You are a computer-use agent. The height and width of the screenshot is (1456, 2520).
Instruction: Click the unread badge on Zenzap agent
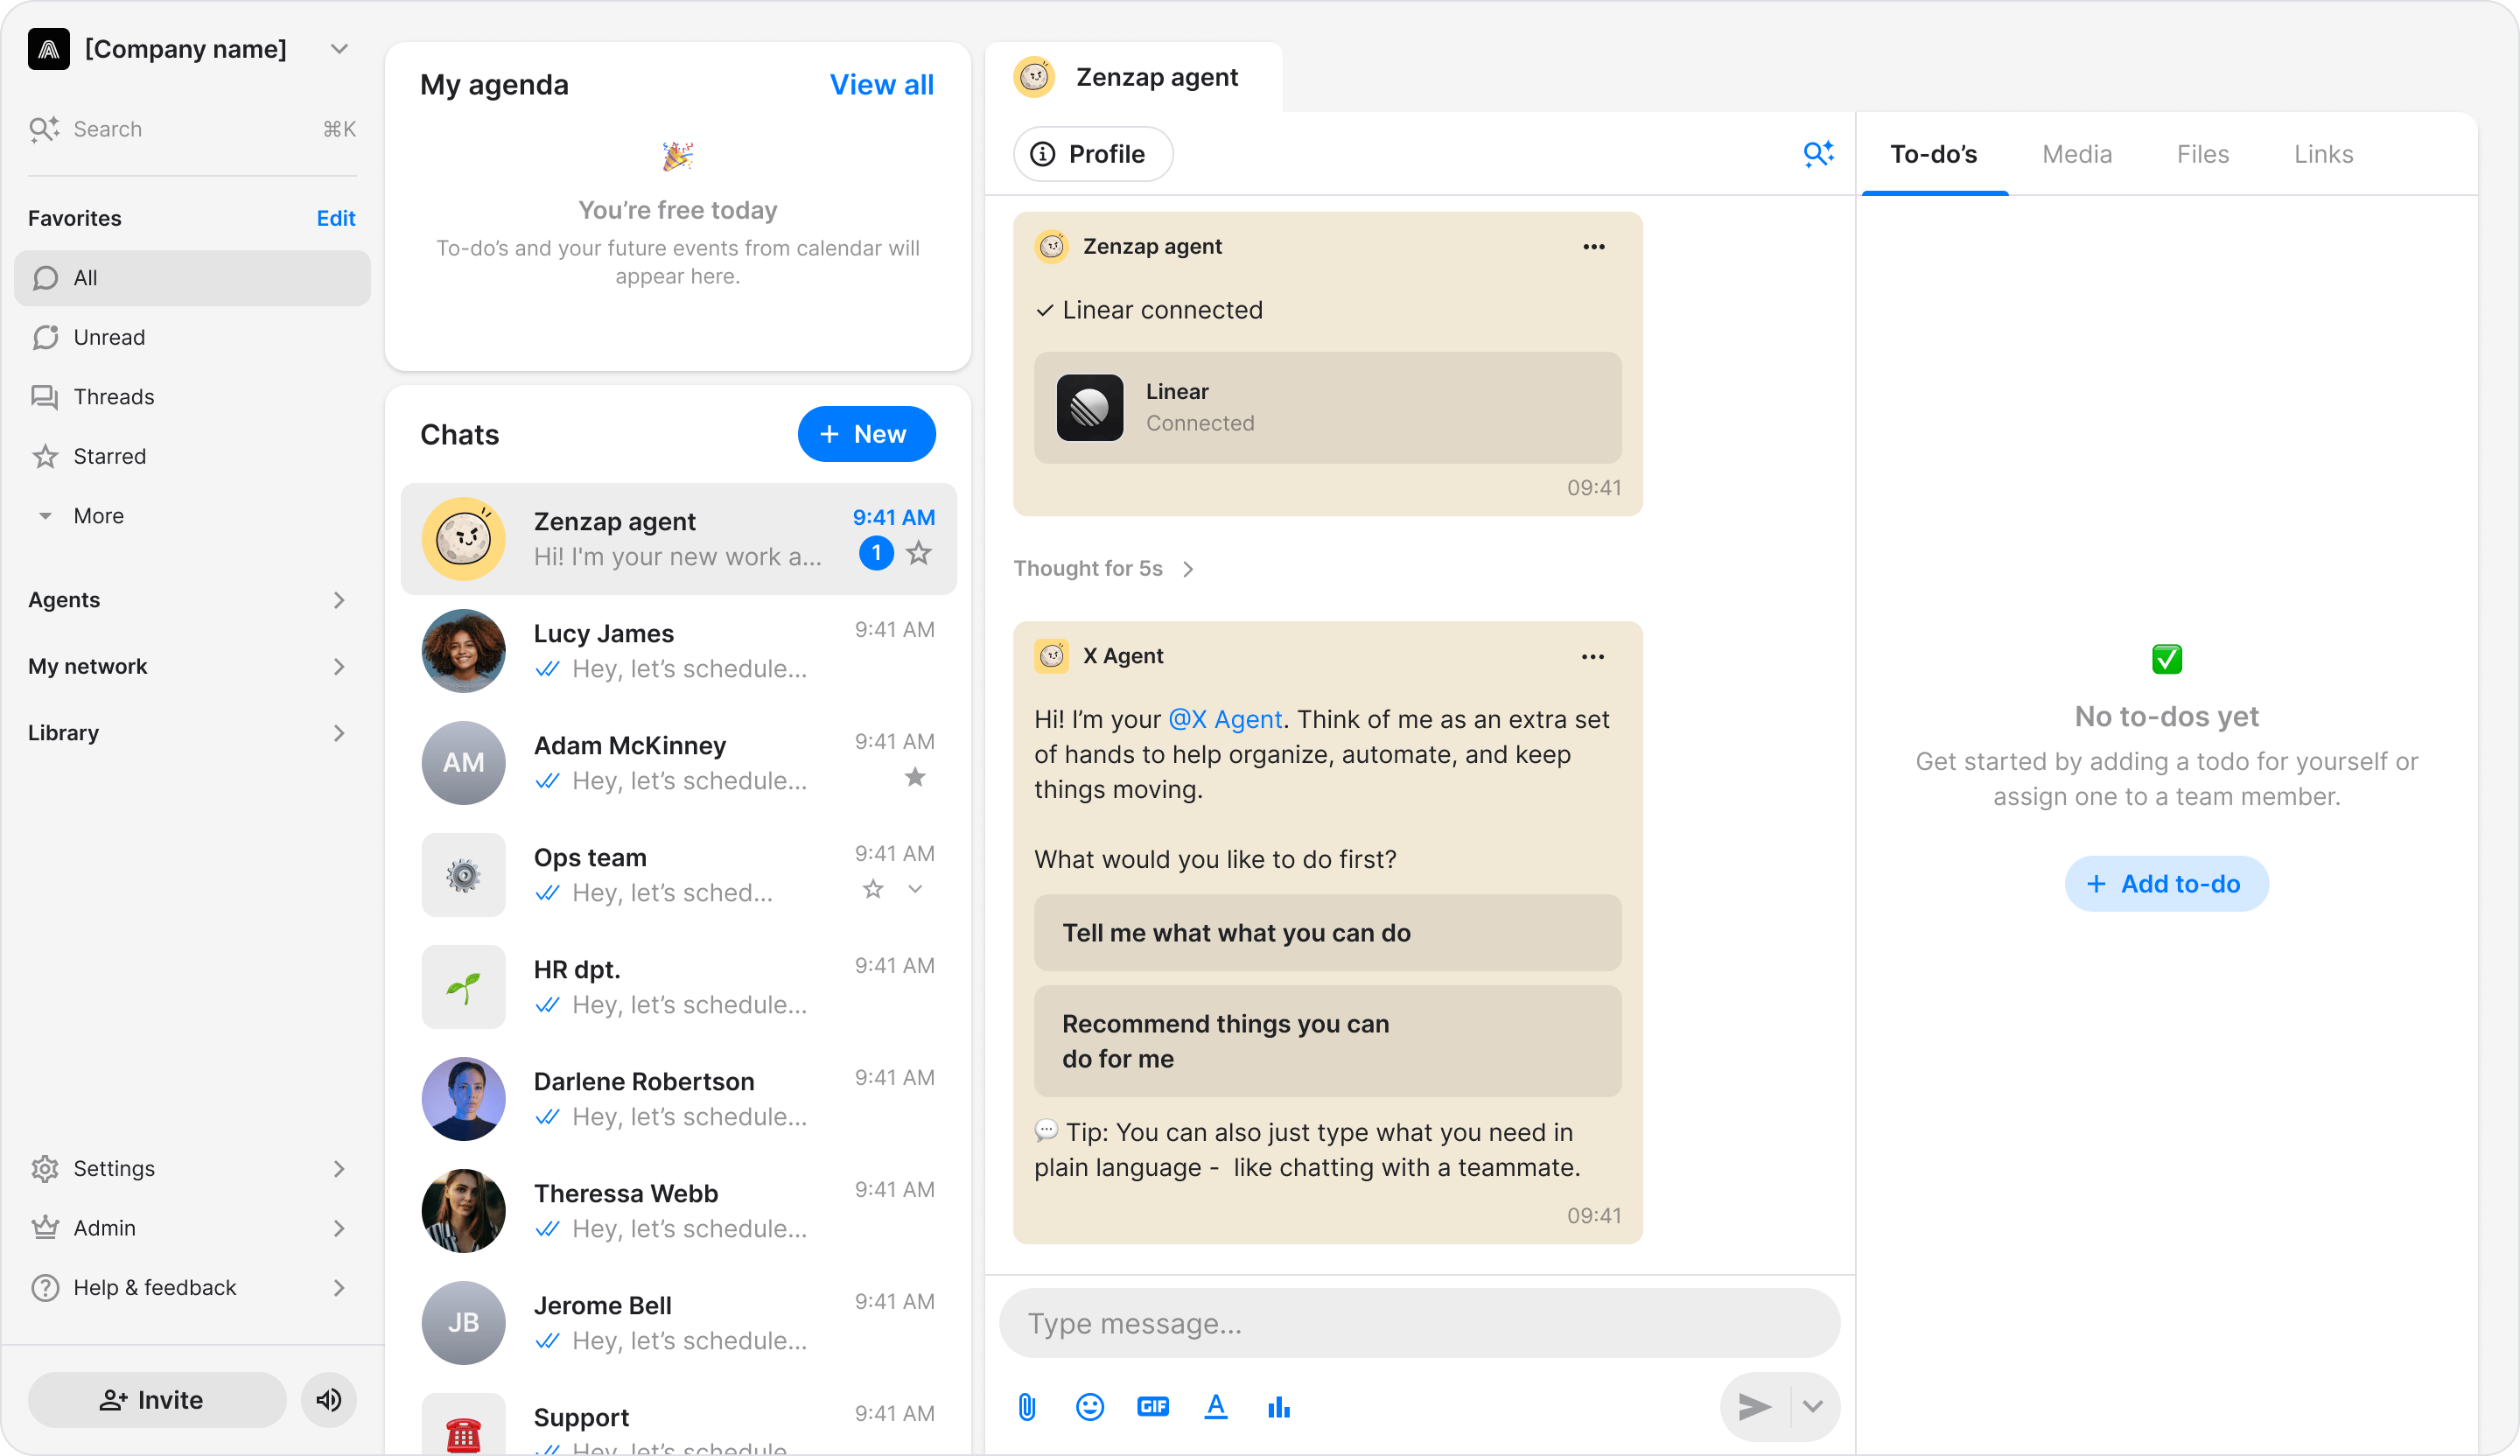[876, 553]
